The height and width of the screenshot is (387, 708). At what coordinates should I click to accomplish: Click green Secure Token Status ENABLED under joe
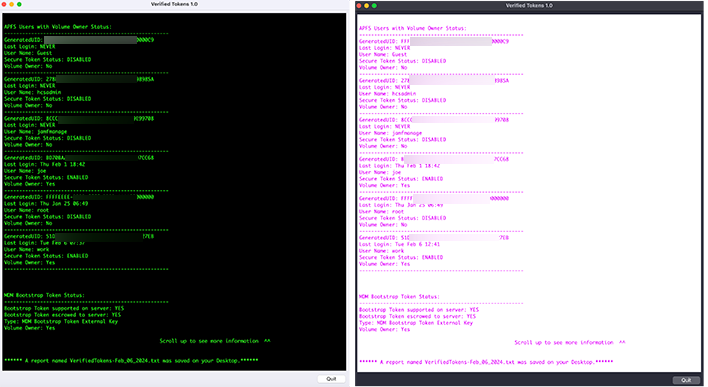click(x=46, y=177)
